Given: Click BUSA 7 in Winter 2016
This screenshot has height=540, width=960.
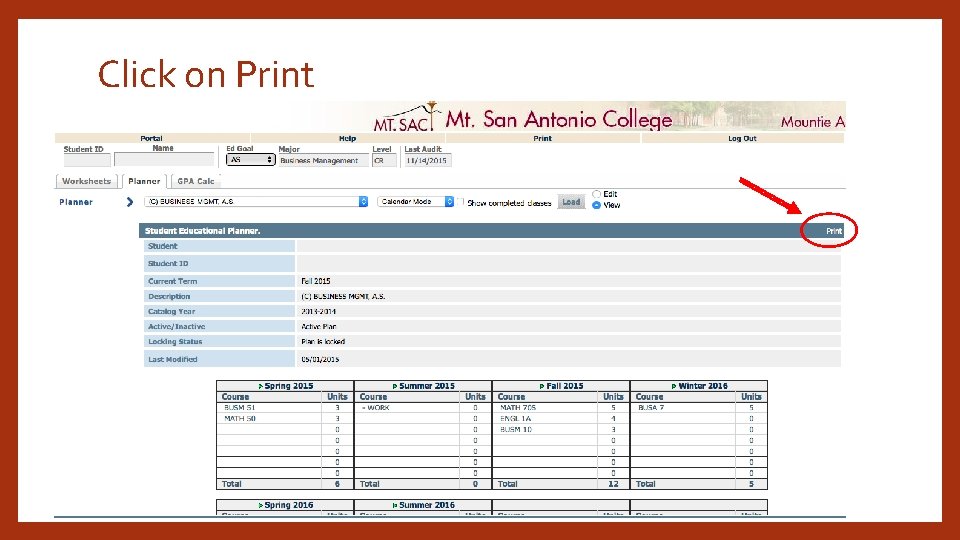Looking at the screenshot, I should [651, 408].
